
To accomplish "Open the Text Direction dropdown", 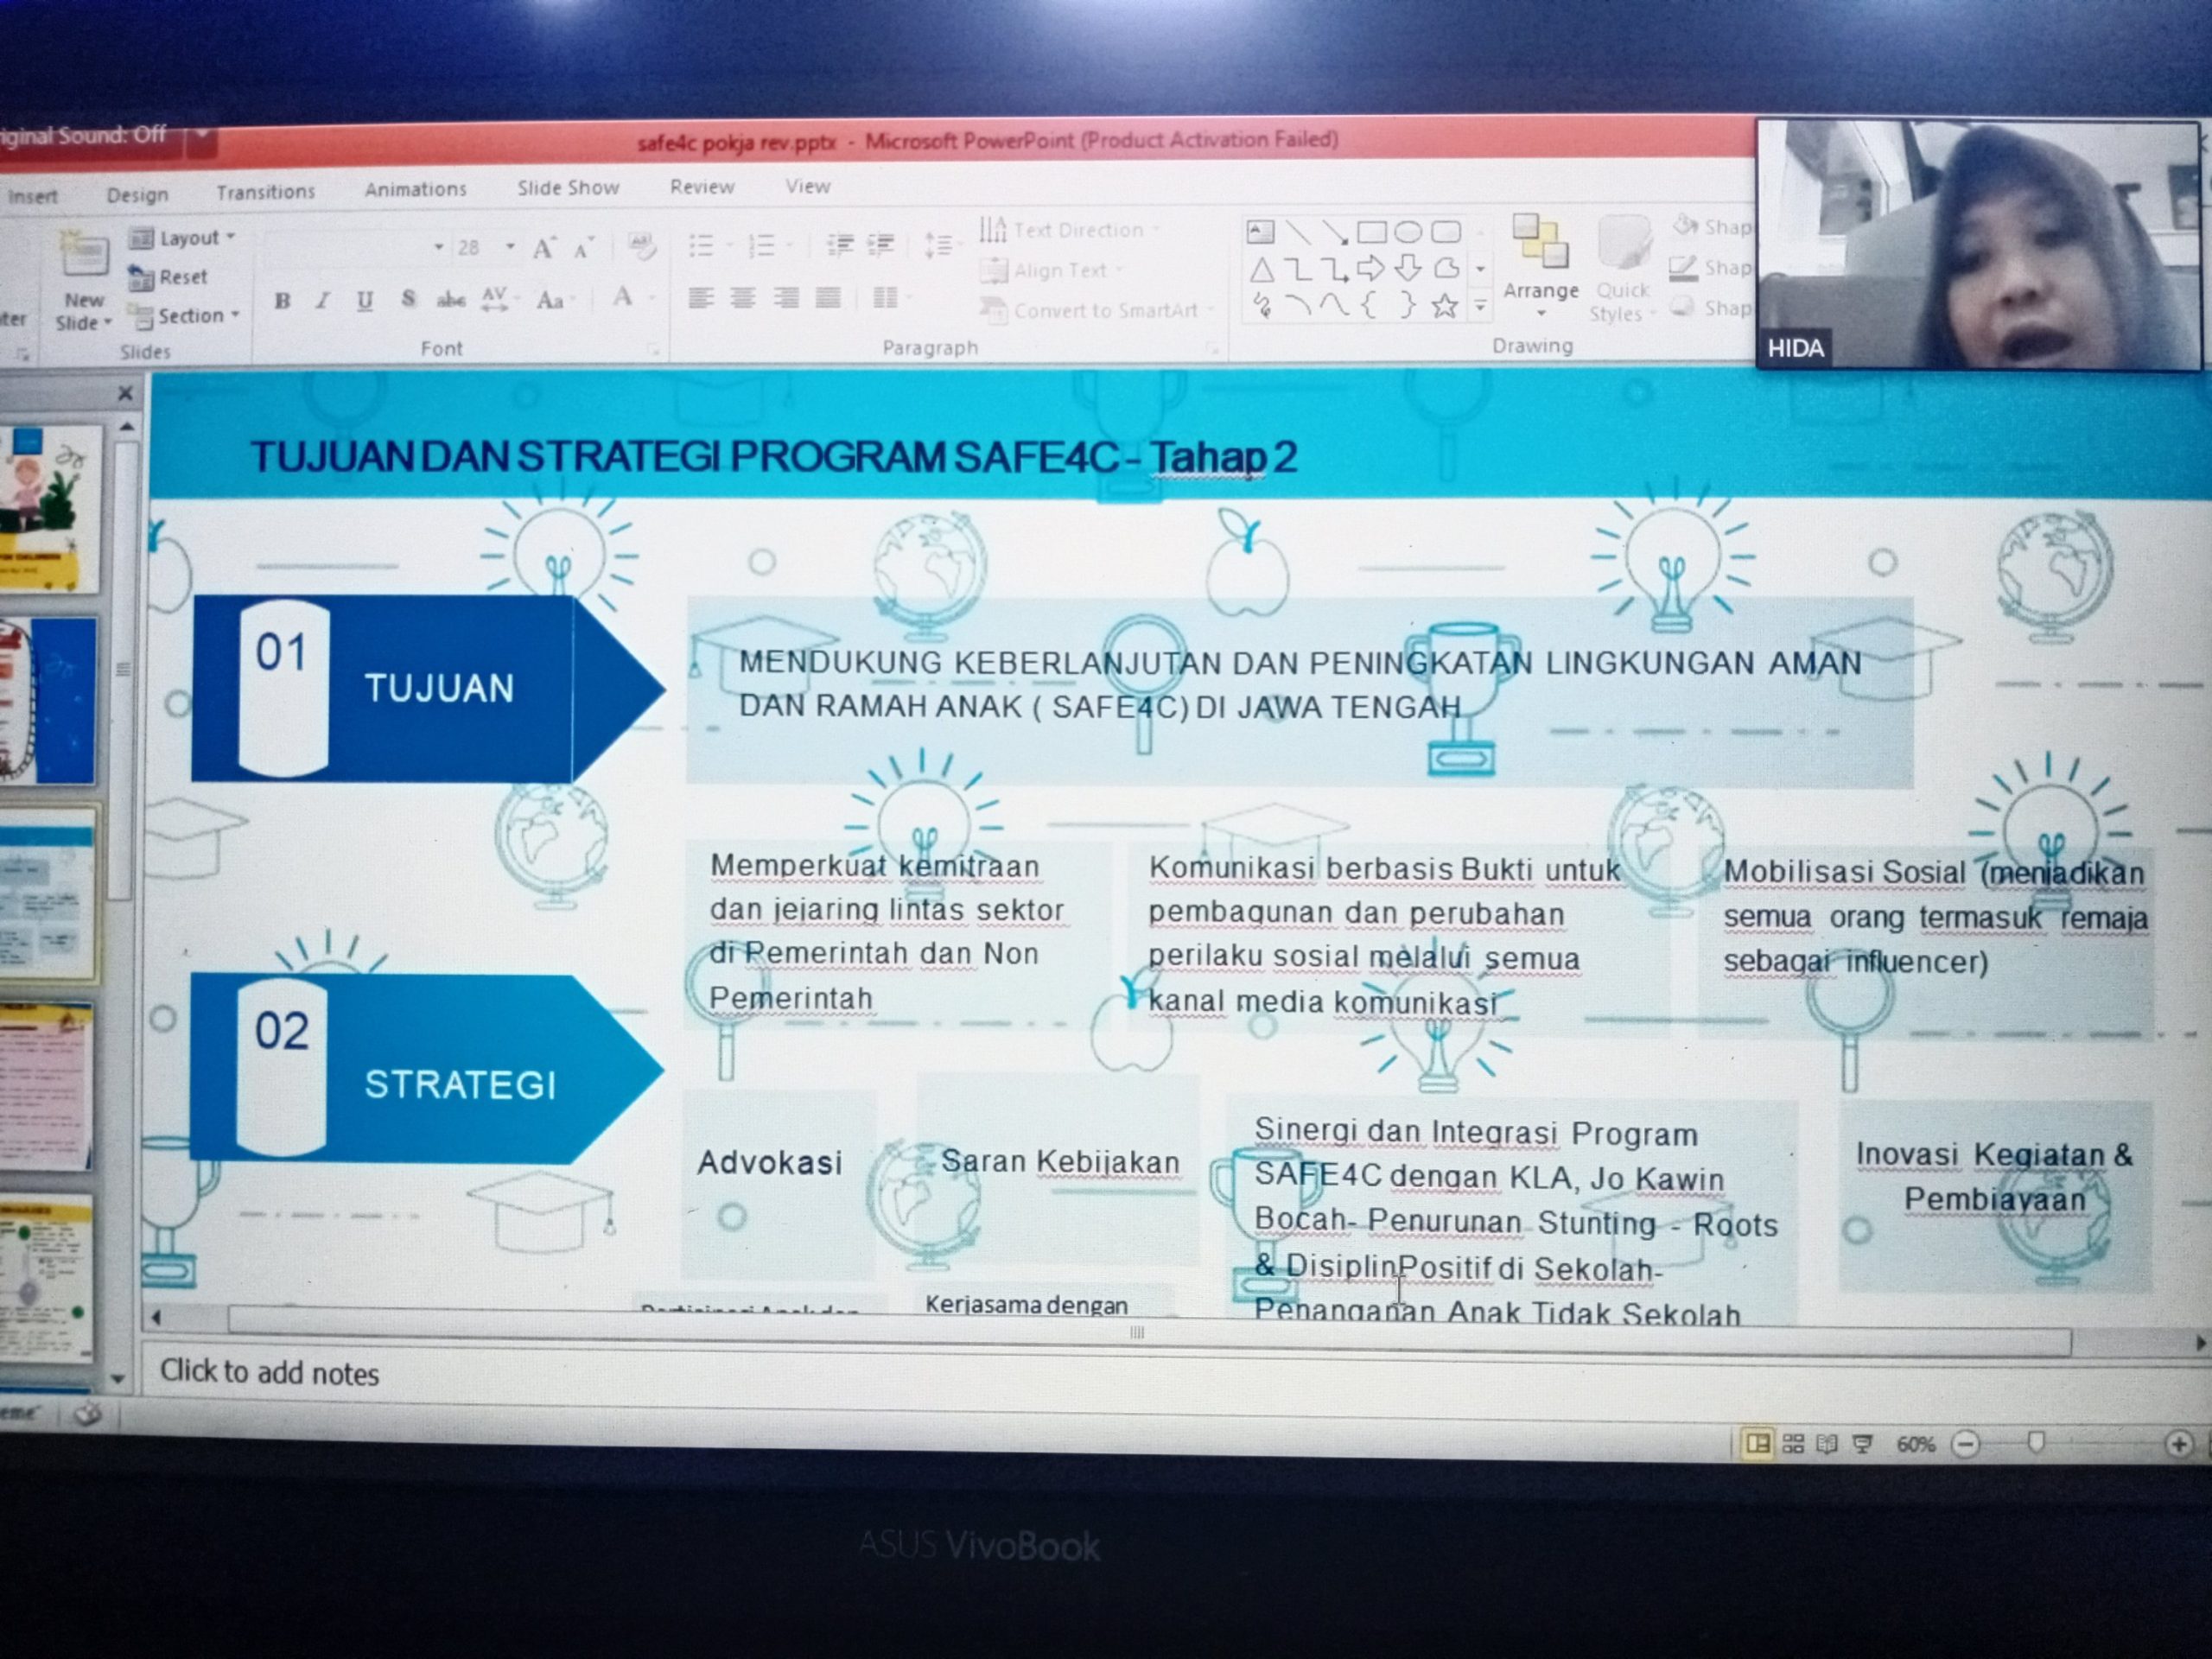I will 1069,230.
